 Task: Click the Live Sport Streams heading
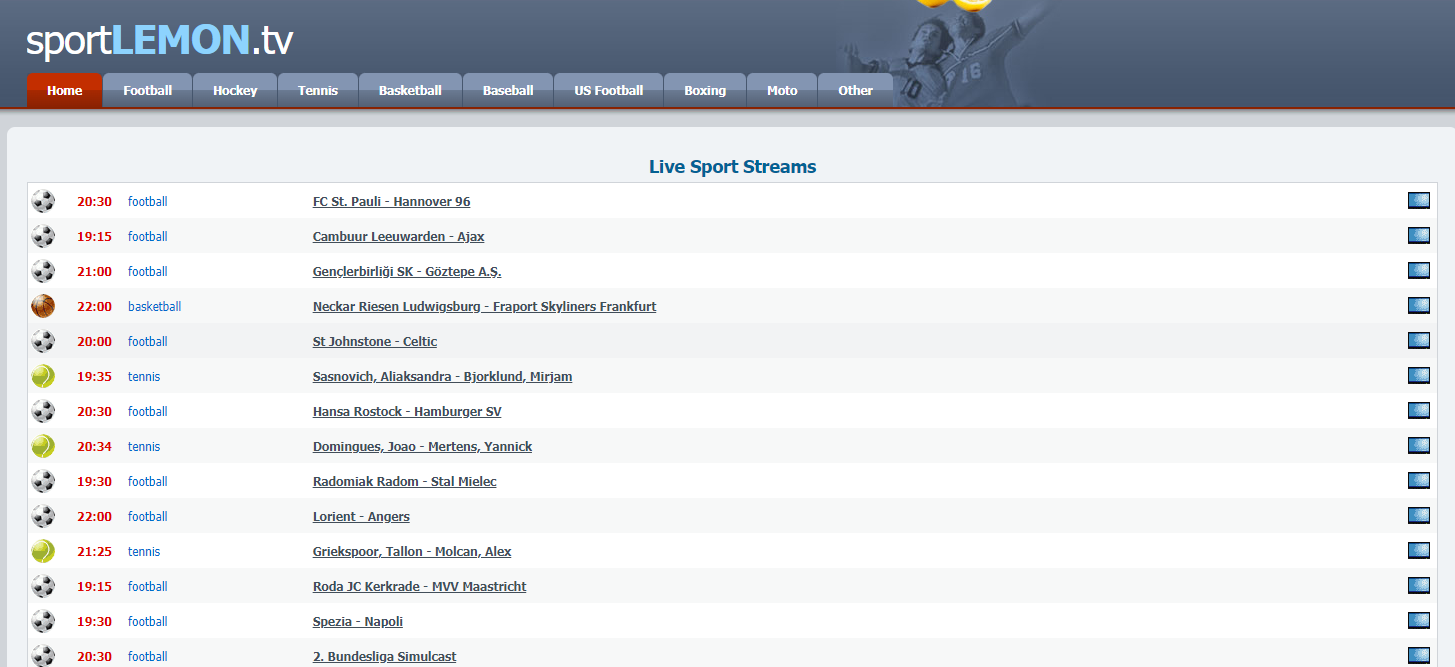click(732, 167)
